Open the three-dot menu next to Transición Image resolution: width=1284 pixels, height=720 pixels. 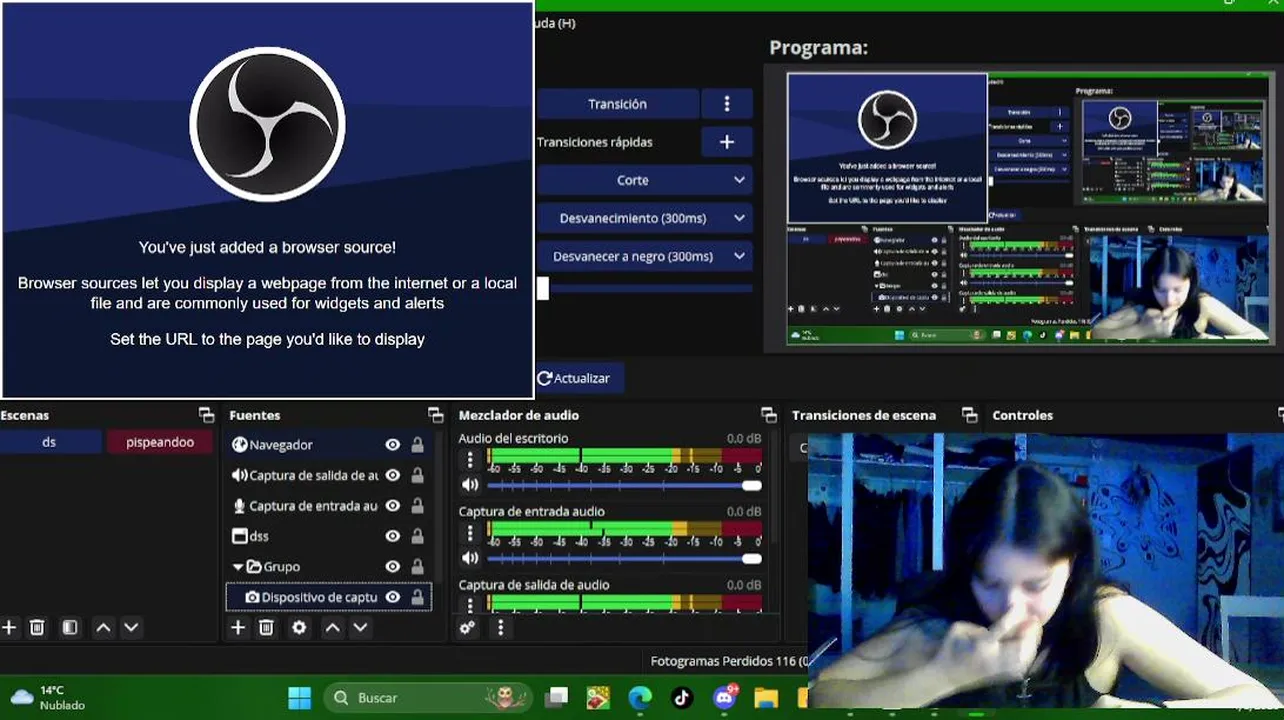click(x=727, y=104)
